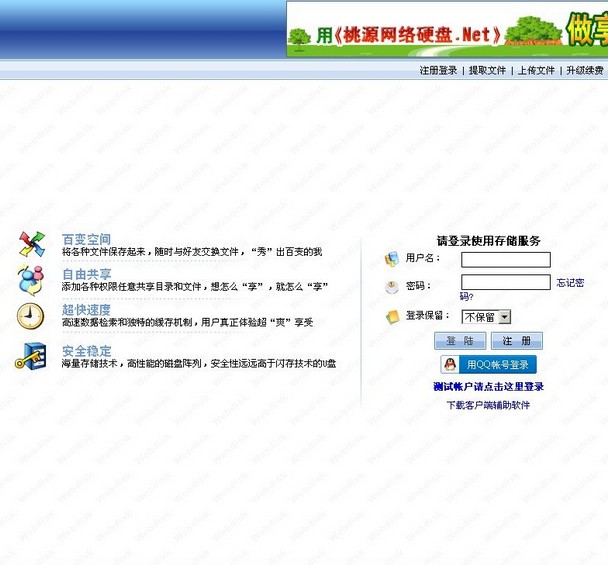Click the QQ penguin icon
608x565 pixels.
click(x=450, y=365)
